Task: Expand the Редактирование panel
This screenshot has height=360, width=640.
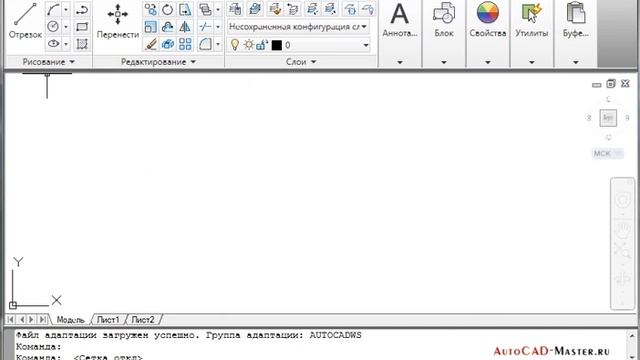Action: point(158,62)
